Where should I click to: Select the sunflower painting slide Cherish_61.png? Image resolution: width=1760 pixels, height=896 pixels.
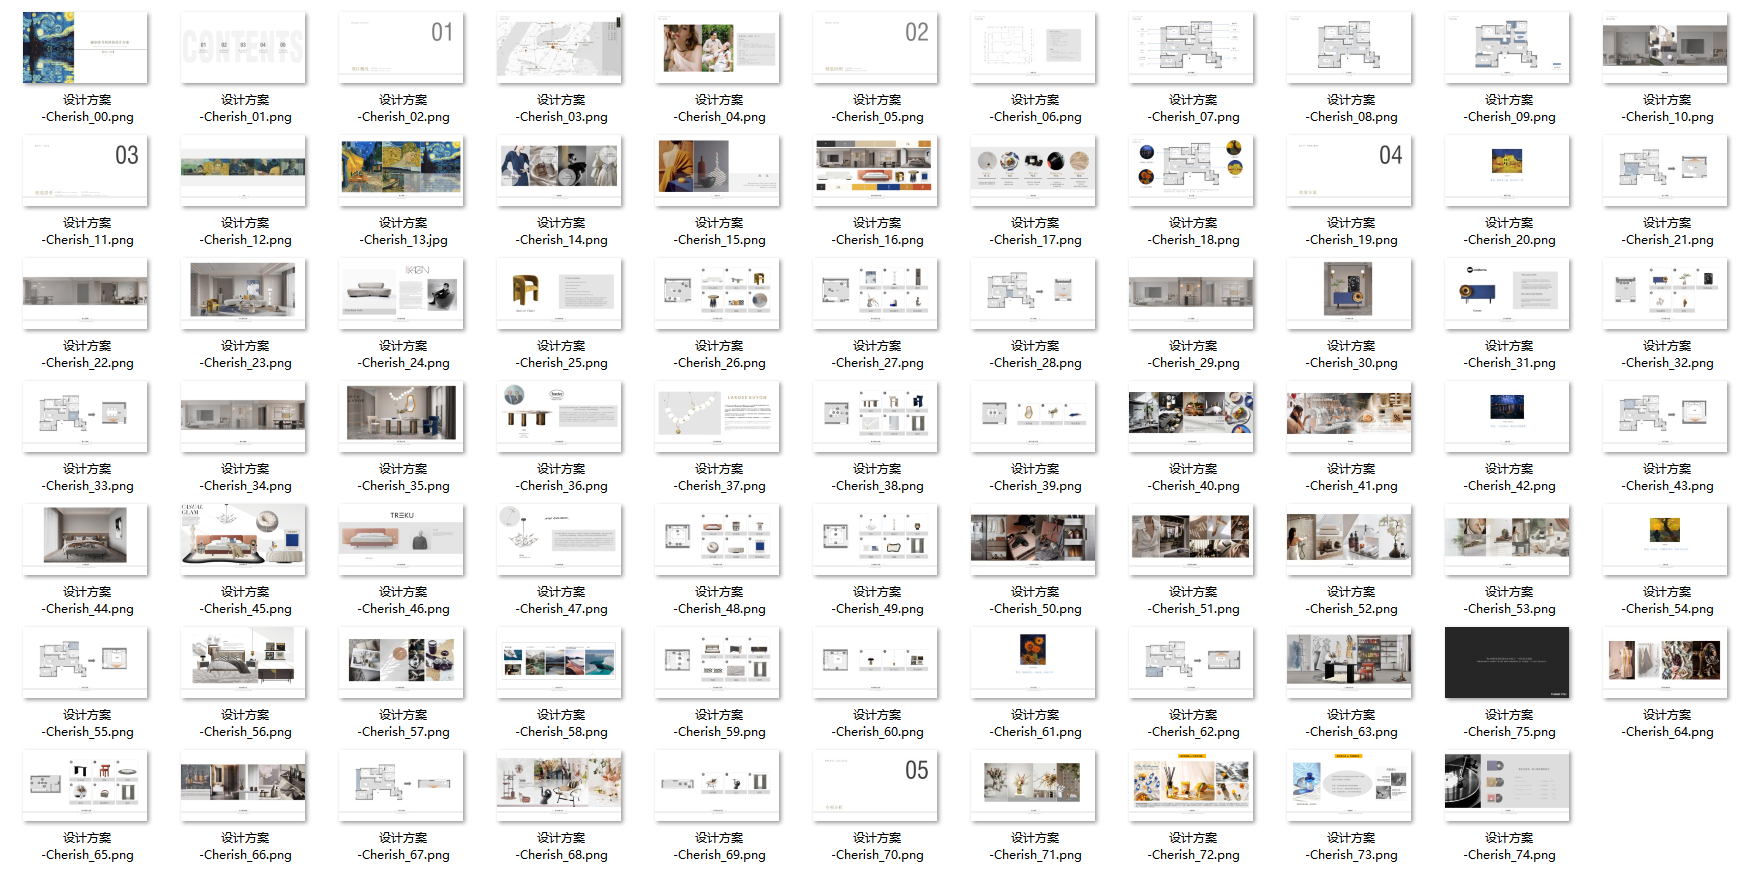pos(1033,663)
